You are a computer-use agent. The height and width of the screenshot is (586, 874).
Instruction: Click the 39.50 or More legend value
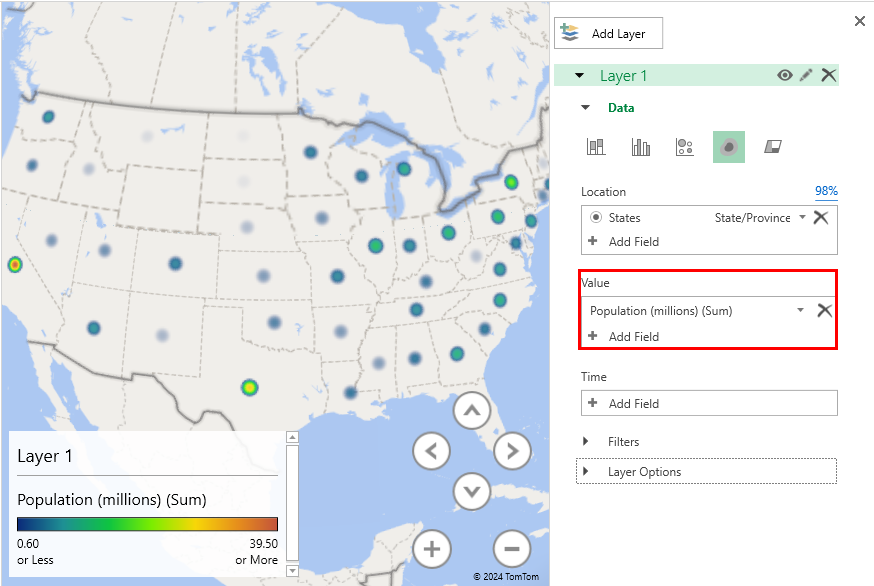[257, 551]
